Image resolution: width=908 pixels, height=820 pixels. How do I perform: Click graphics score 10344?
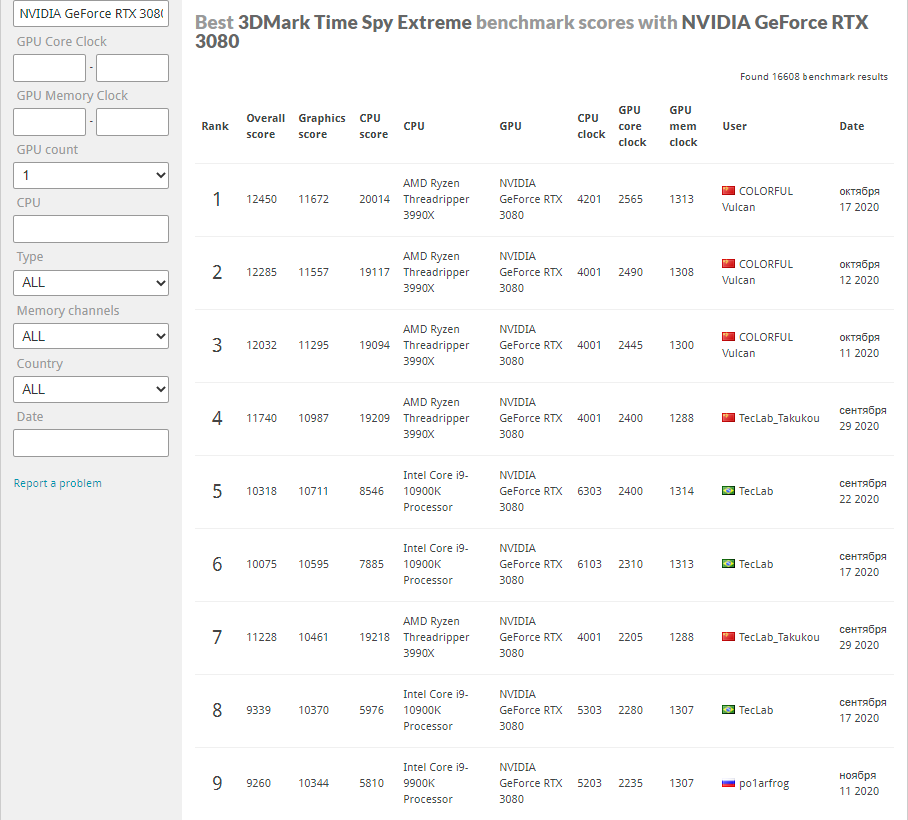tap(313, 783)
